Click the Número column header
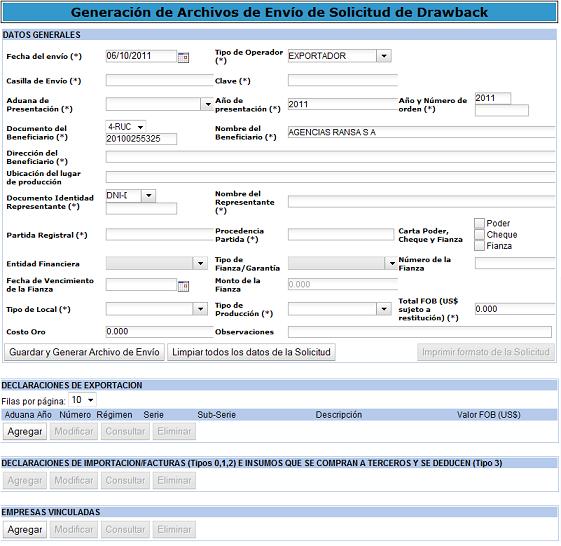The image size is (561, 546). (x=75, y=415)
